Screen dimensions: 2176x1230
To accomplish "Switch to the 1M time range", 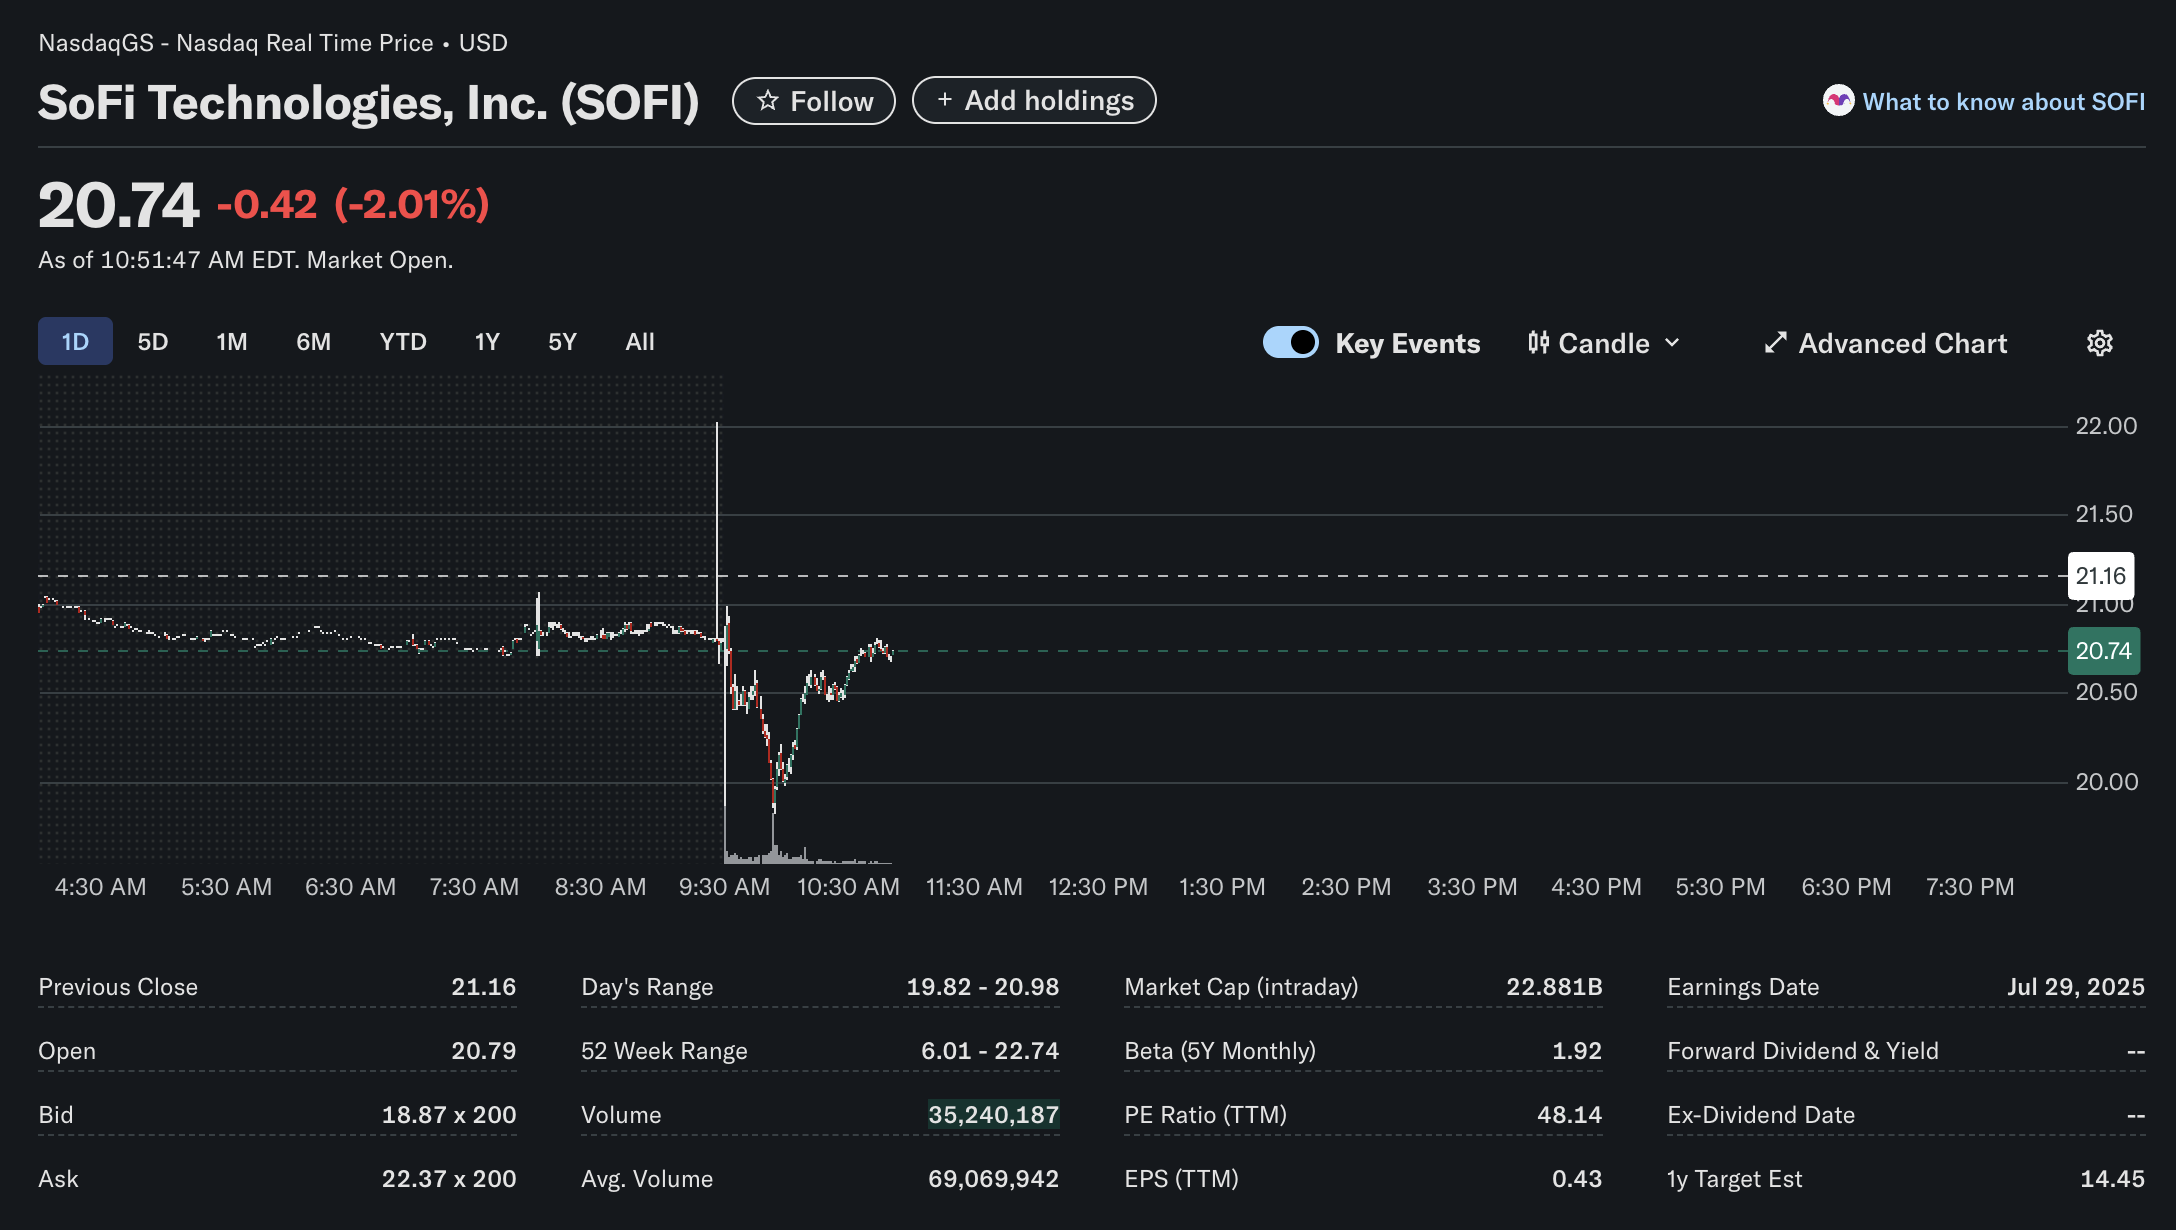I will (x=232, y=342).
